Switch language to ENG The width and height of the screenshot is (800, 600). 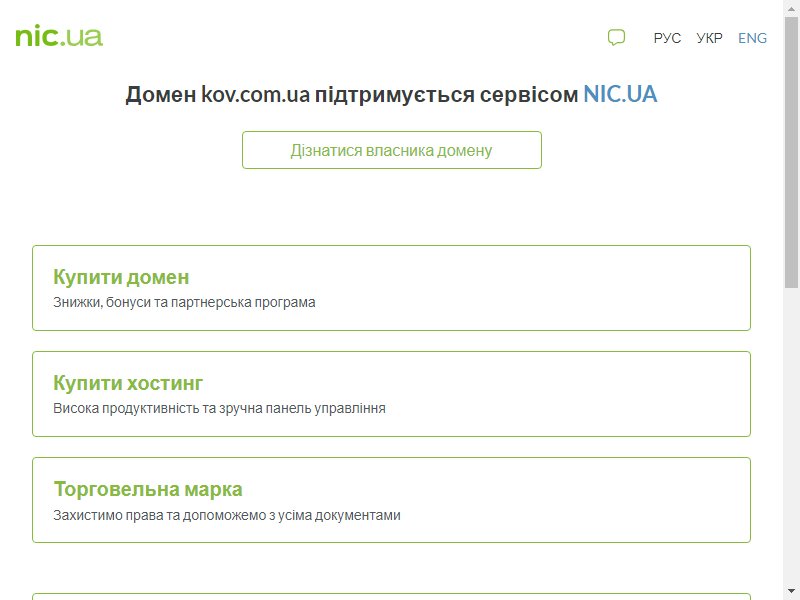[752, 38]
